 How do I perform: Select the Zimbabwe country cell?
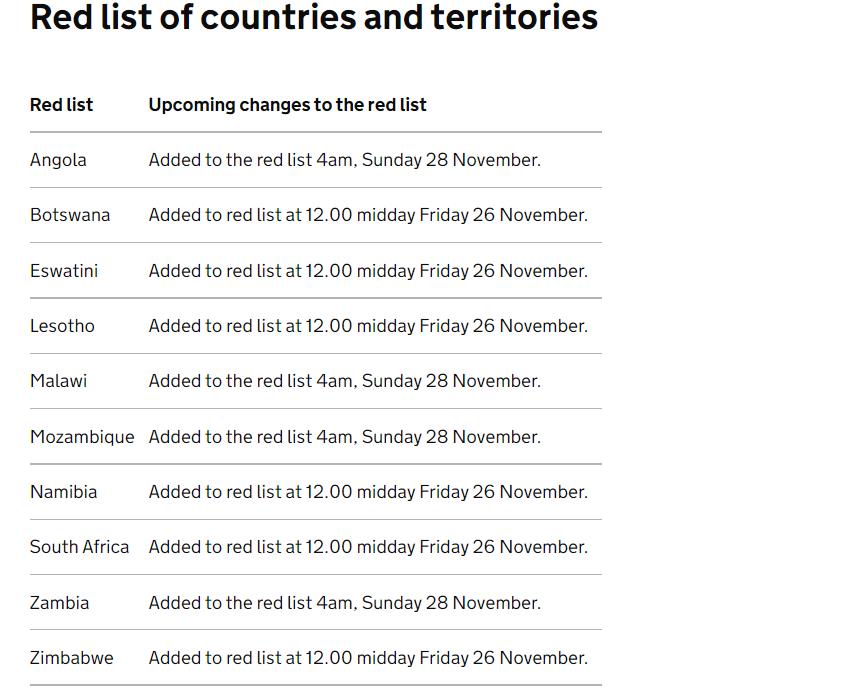71,659
